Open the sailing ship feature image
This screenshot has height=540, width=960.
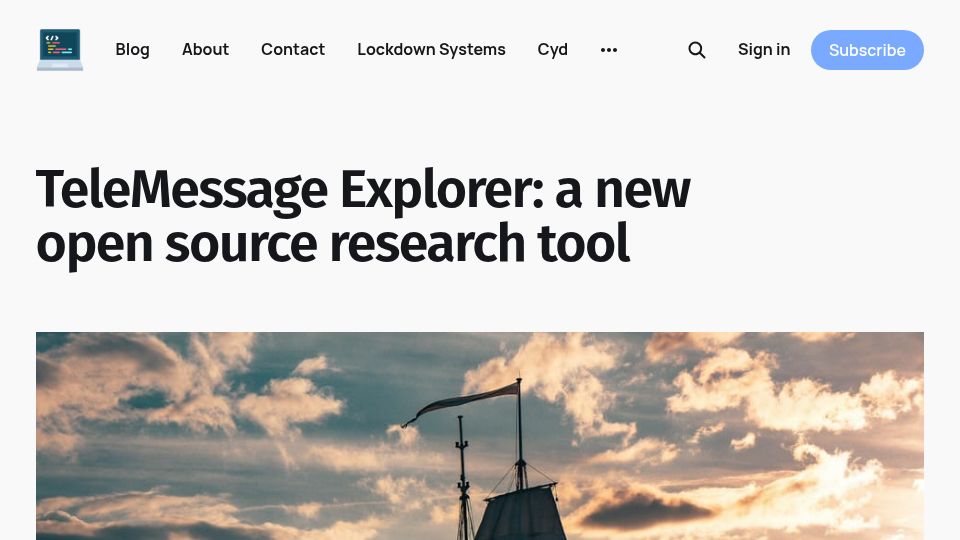coord(480,436)
